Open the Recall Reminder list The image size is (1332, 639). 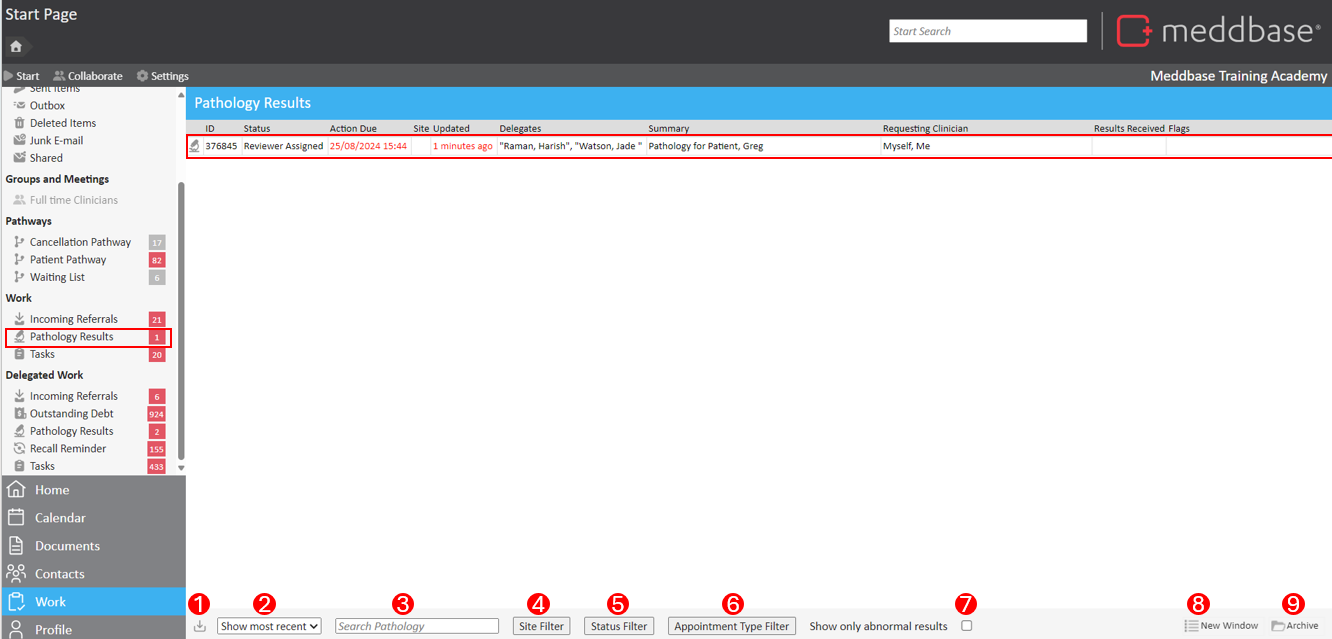coord(67,449)
